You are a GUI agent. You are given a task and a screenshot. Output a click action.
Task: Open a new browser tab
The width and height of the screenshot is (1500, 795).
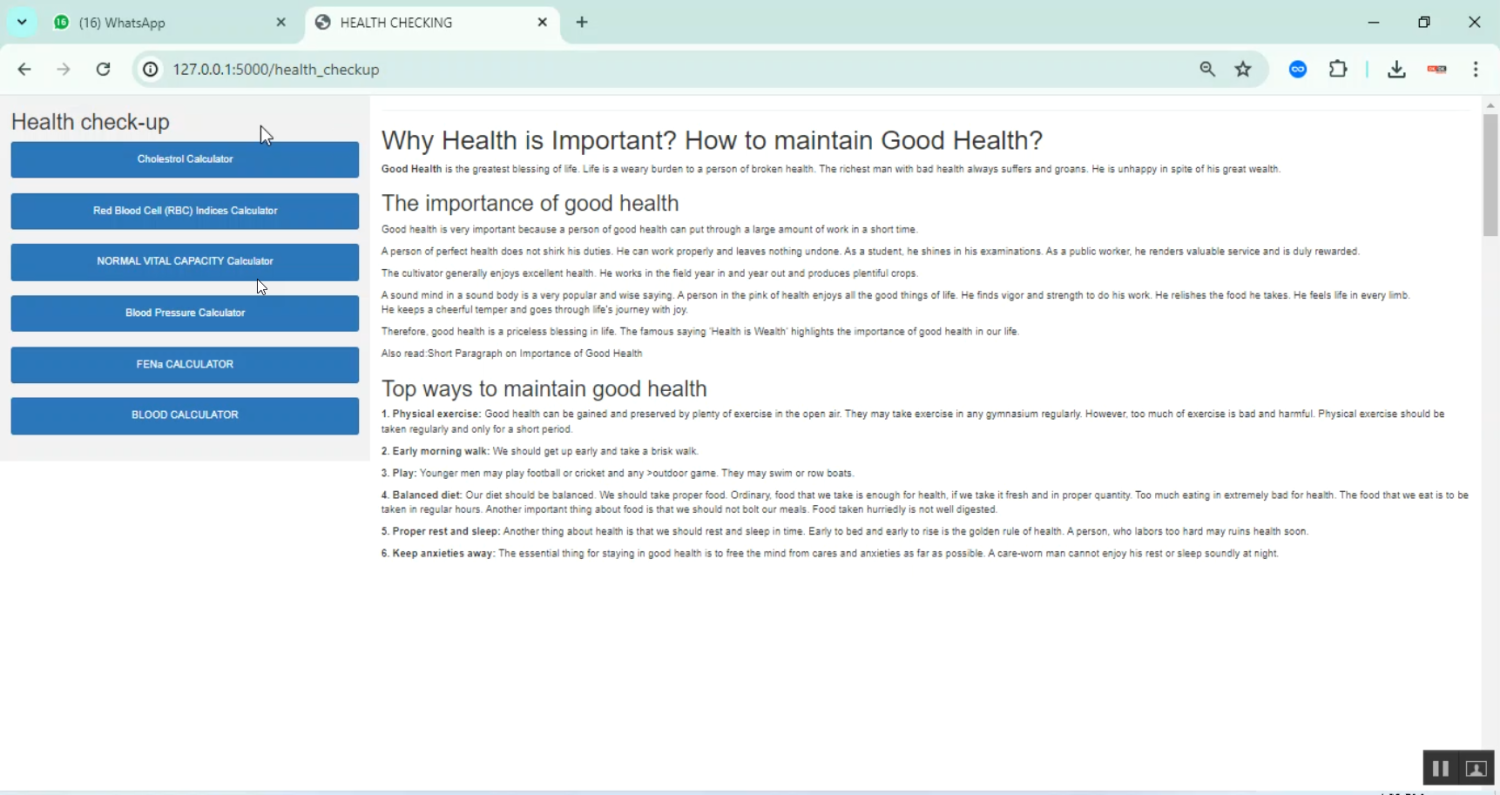click(x=582, y=22)
